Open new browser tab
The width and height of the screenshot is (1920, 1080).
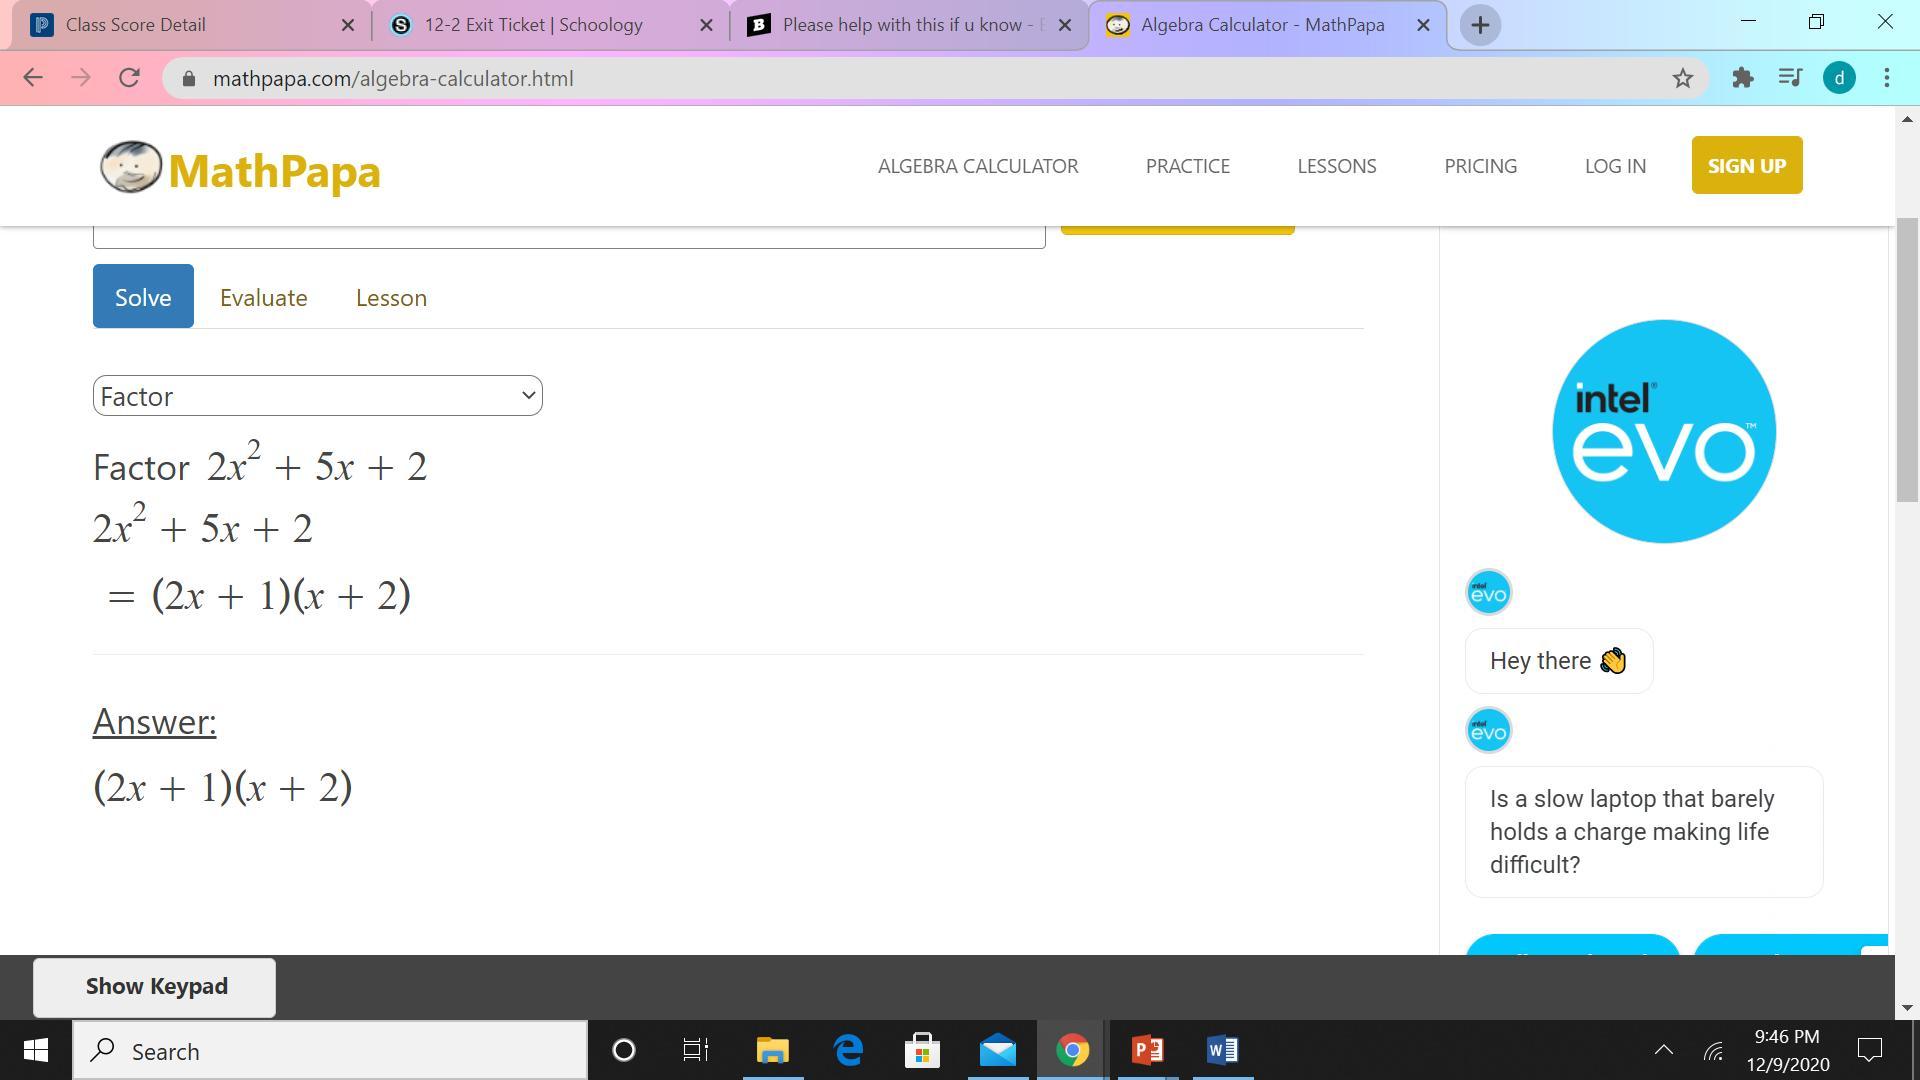1480,25
